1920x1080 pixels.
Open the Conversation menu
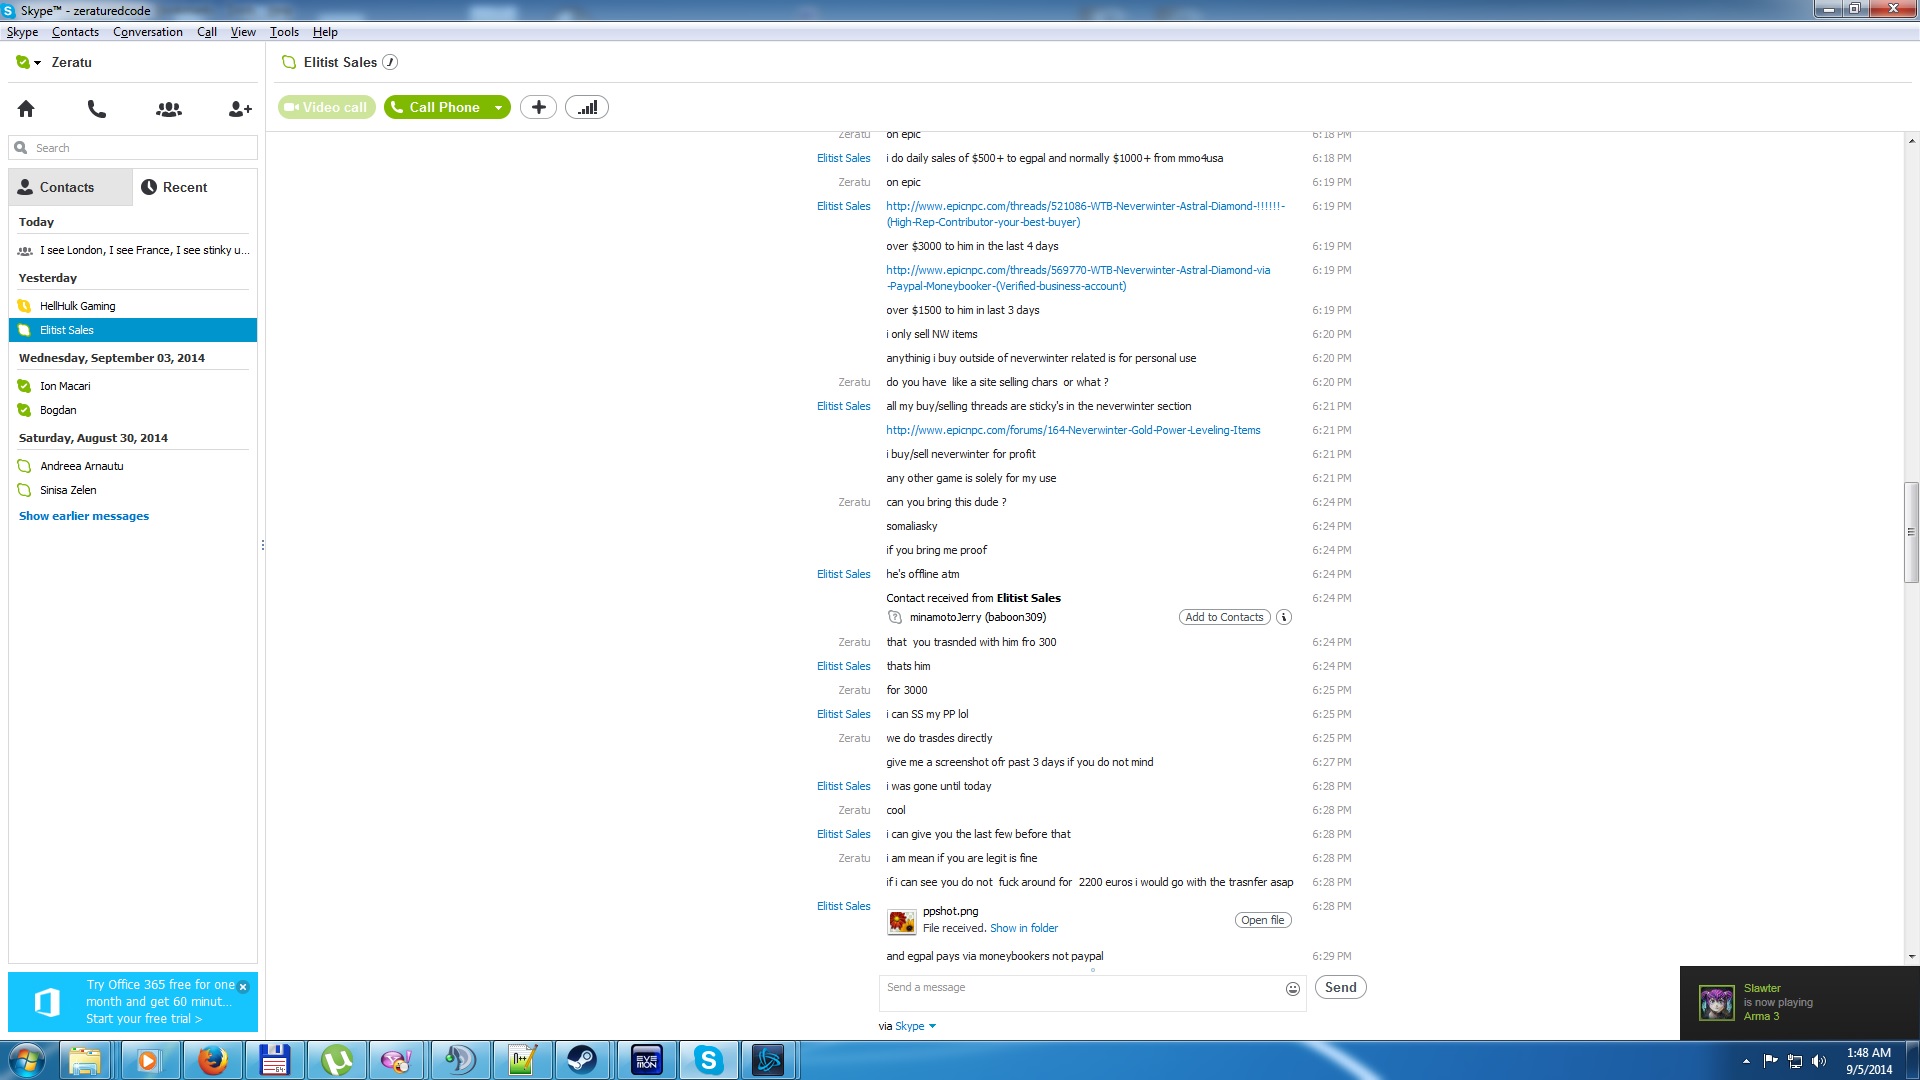click(x=148, y=32)
